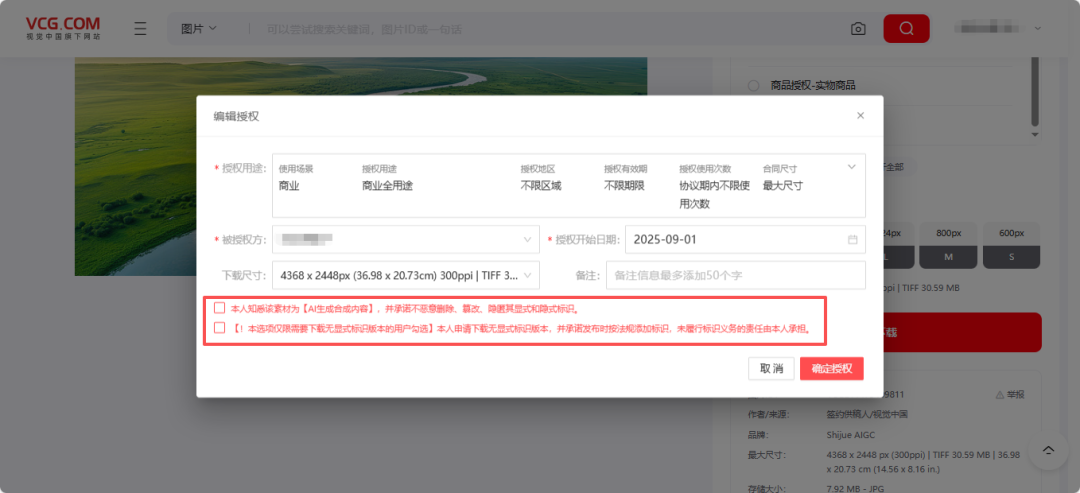Expand the 授权用途 selection chevron
Screen dimensions: 1080x493
coord(851,167)
